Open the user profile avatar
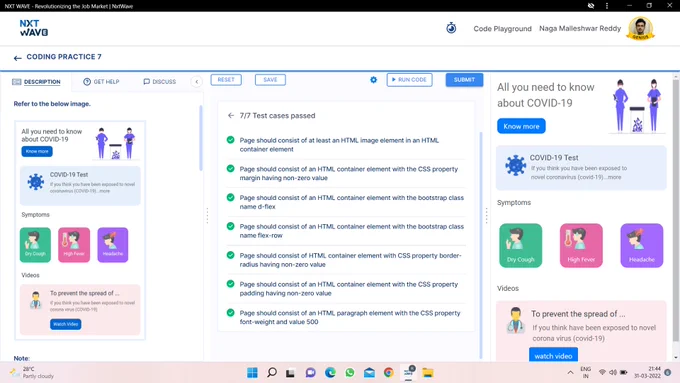The image size is (680, 383). (x=641, y=28)
